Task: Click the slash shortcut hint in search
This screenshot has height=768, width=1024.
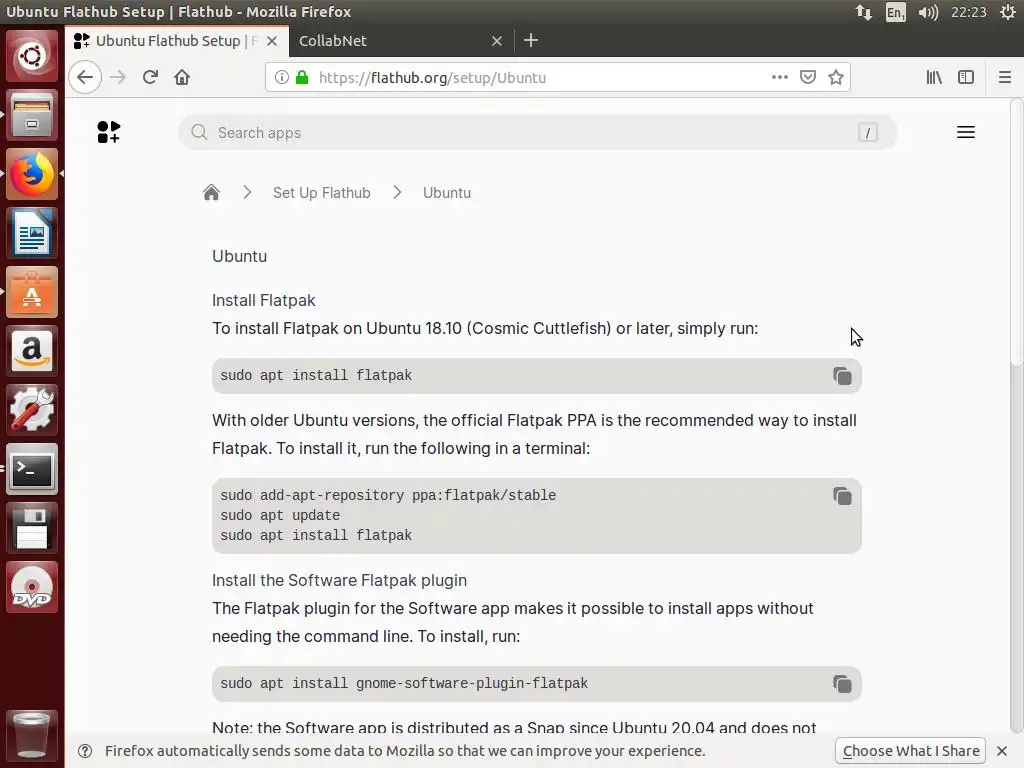Action: [867, 133]
